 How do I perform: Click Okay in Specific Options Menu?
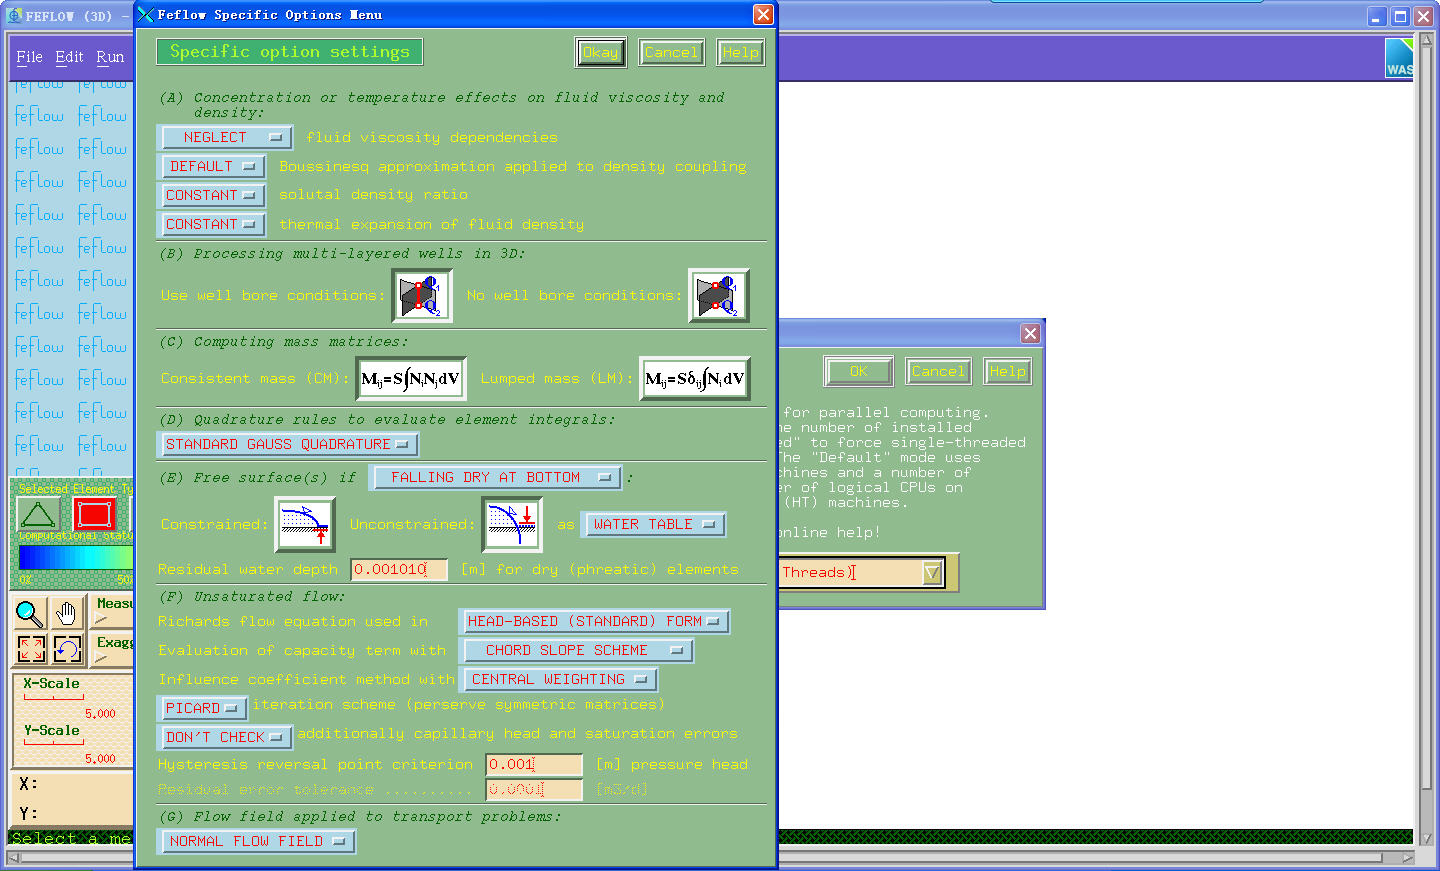tap(601, 53)
